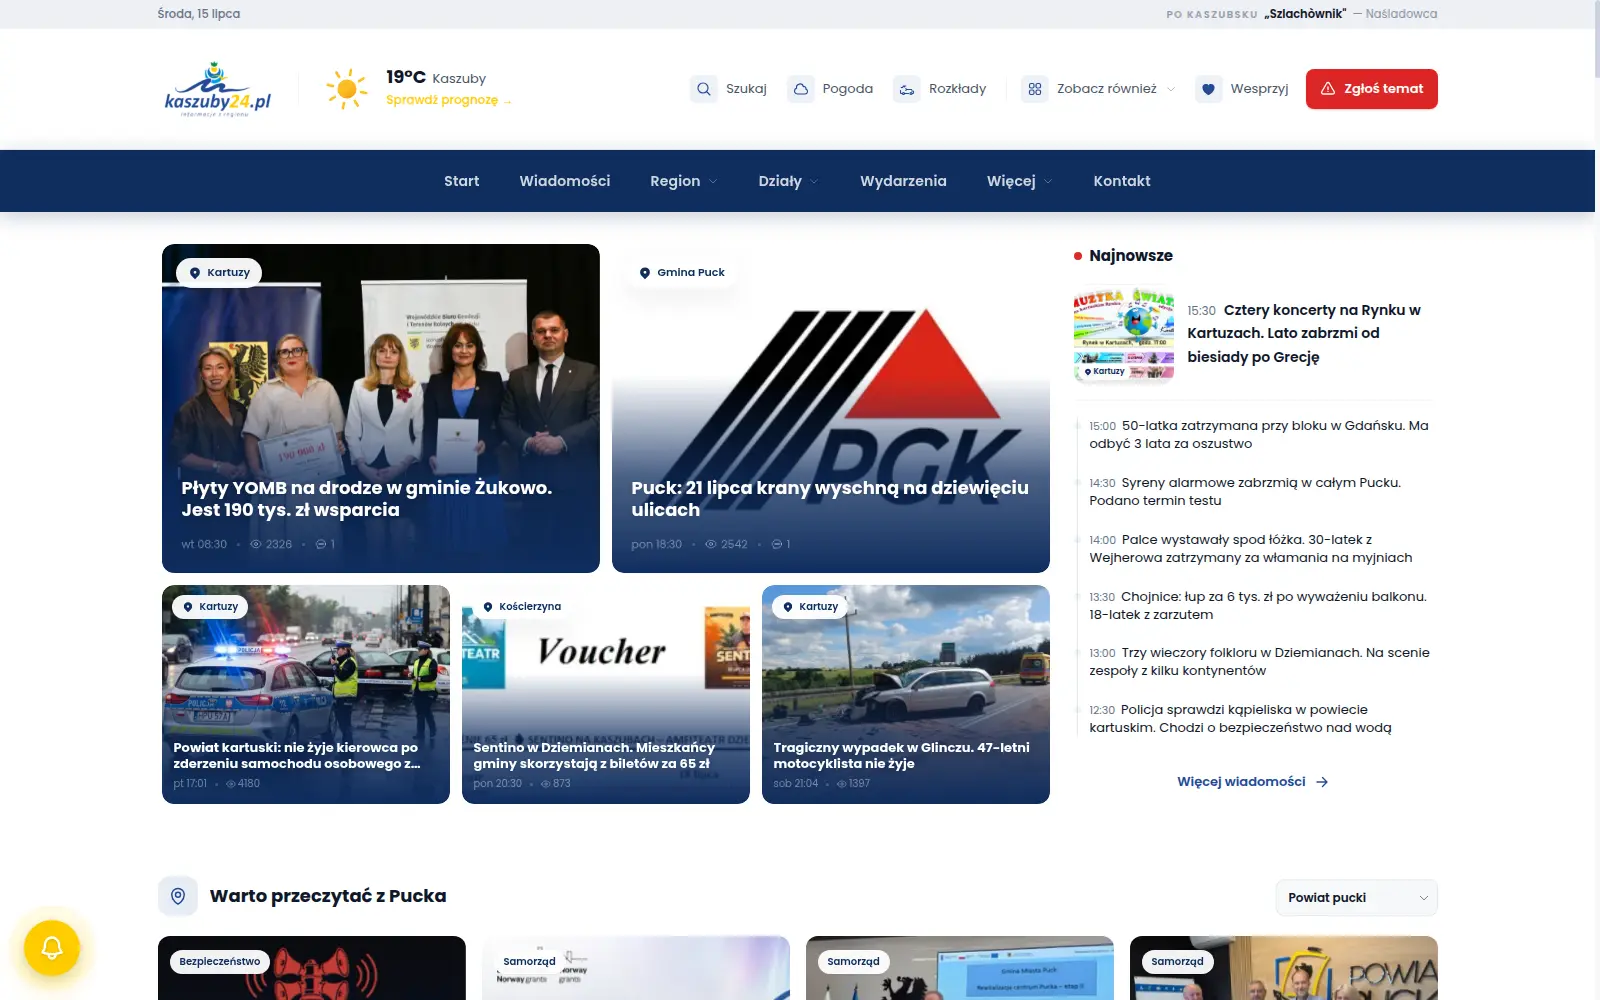
Task: Click the Rozkłady bus icon
Action: coord(907,89)
